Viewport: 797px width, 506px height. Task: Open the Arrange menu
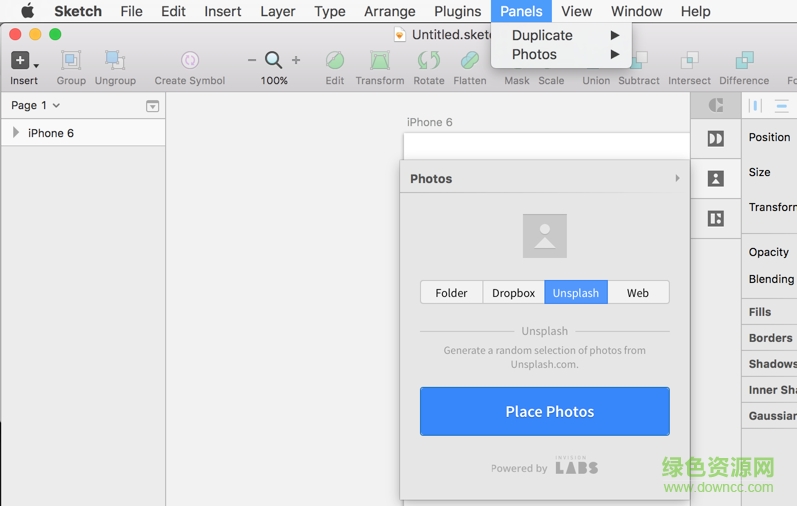(389, 11)
